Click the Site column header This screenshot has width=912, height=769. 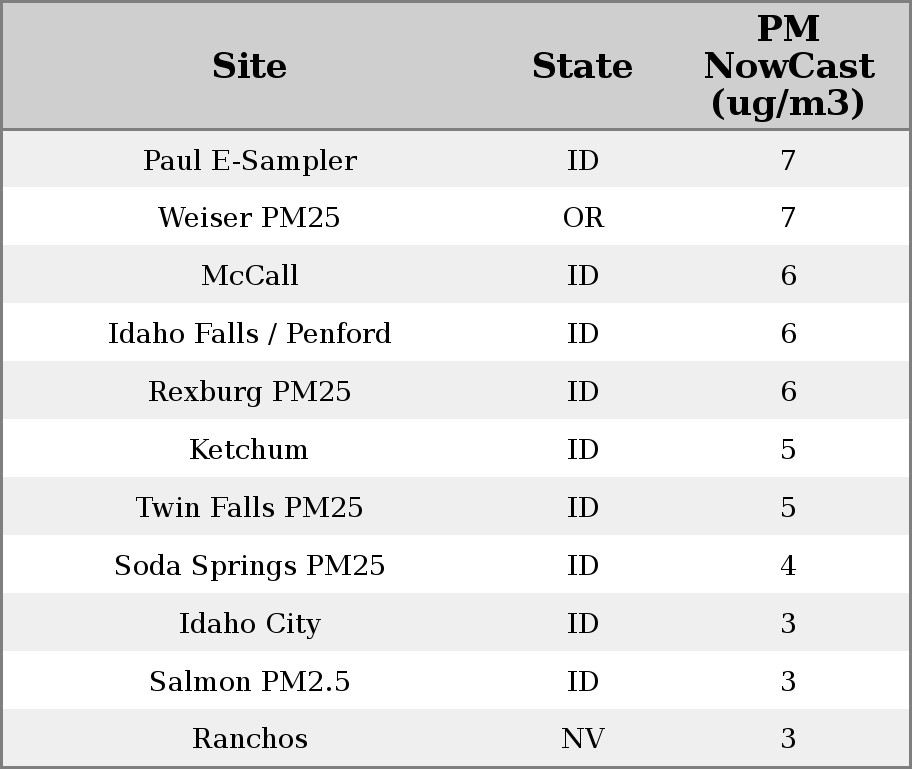[x=249, y=66]
